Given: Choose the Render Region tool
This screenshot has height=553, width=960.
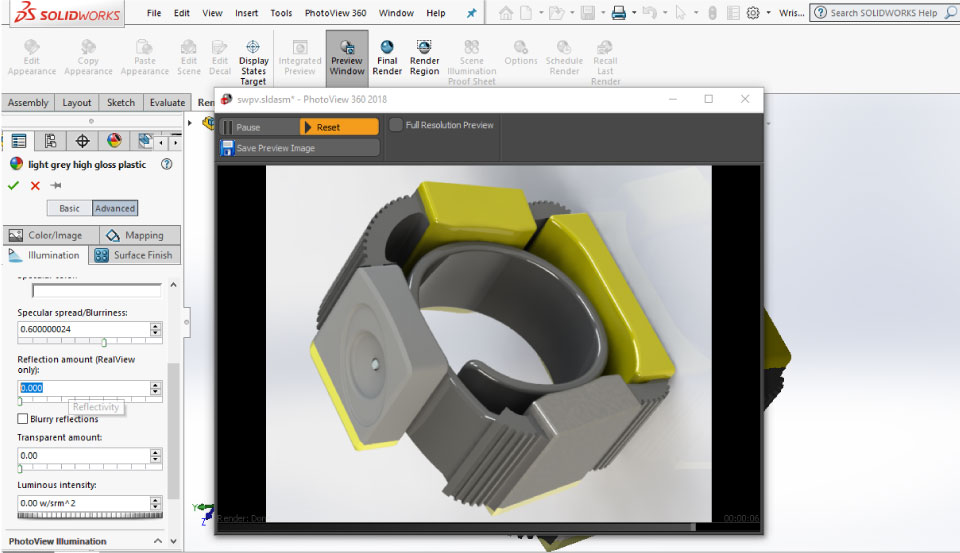Looking at the screenshot, I should coord(424,57).
